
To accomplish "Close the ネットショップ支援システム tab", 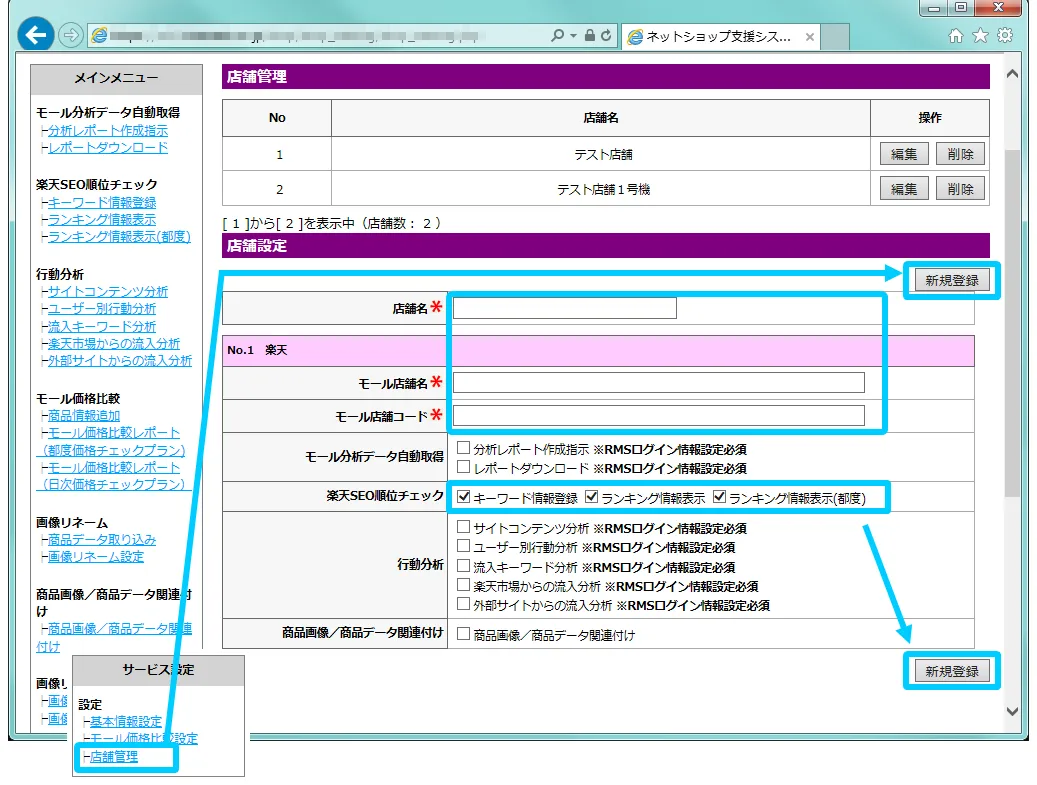I will click(x=809, y=37).
